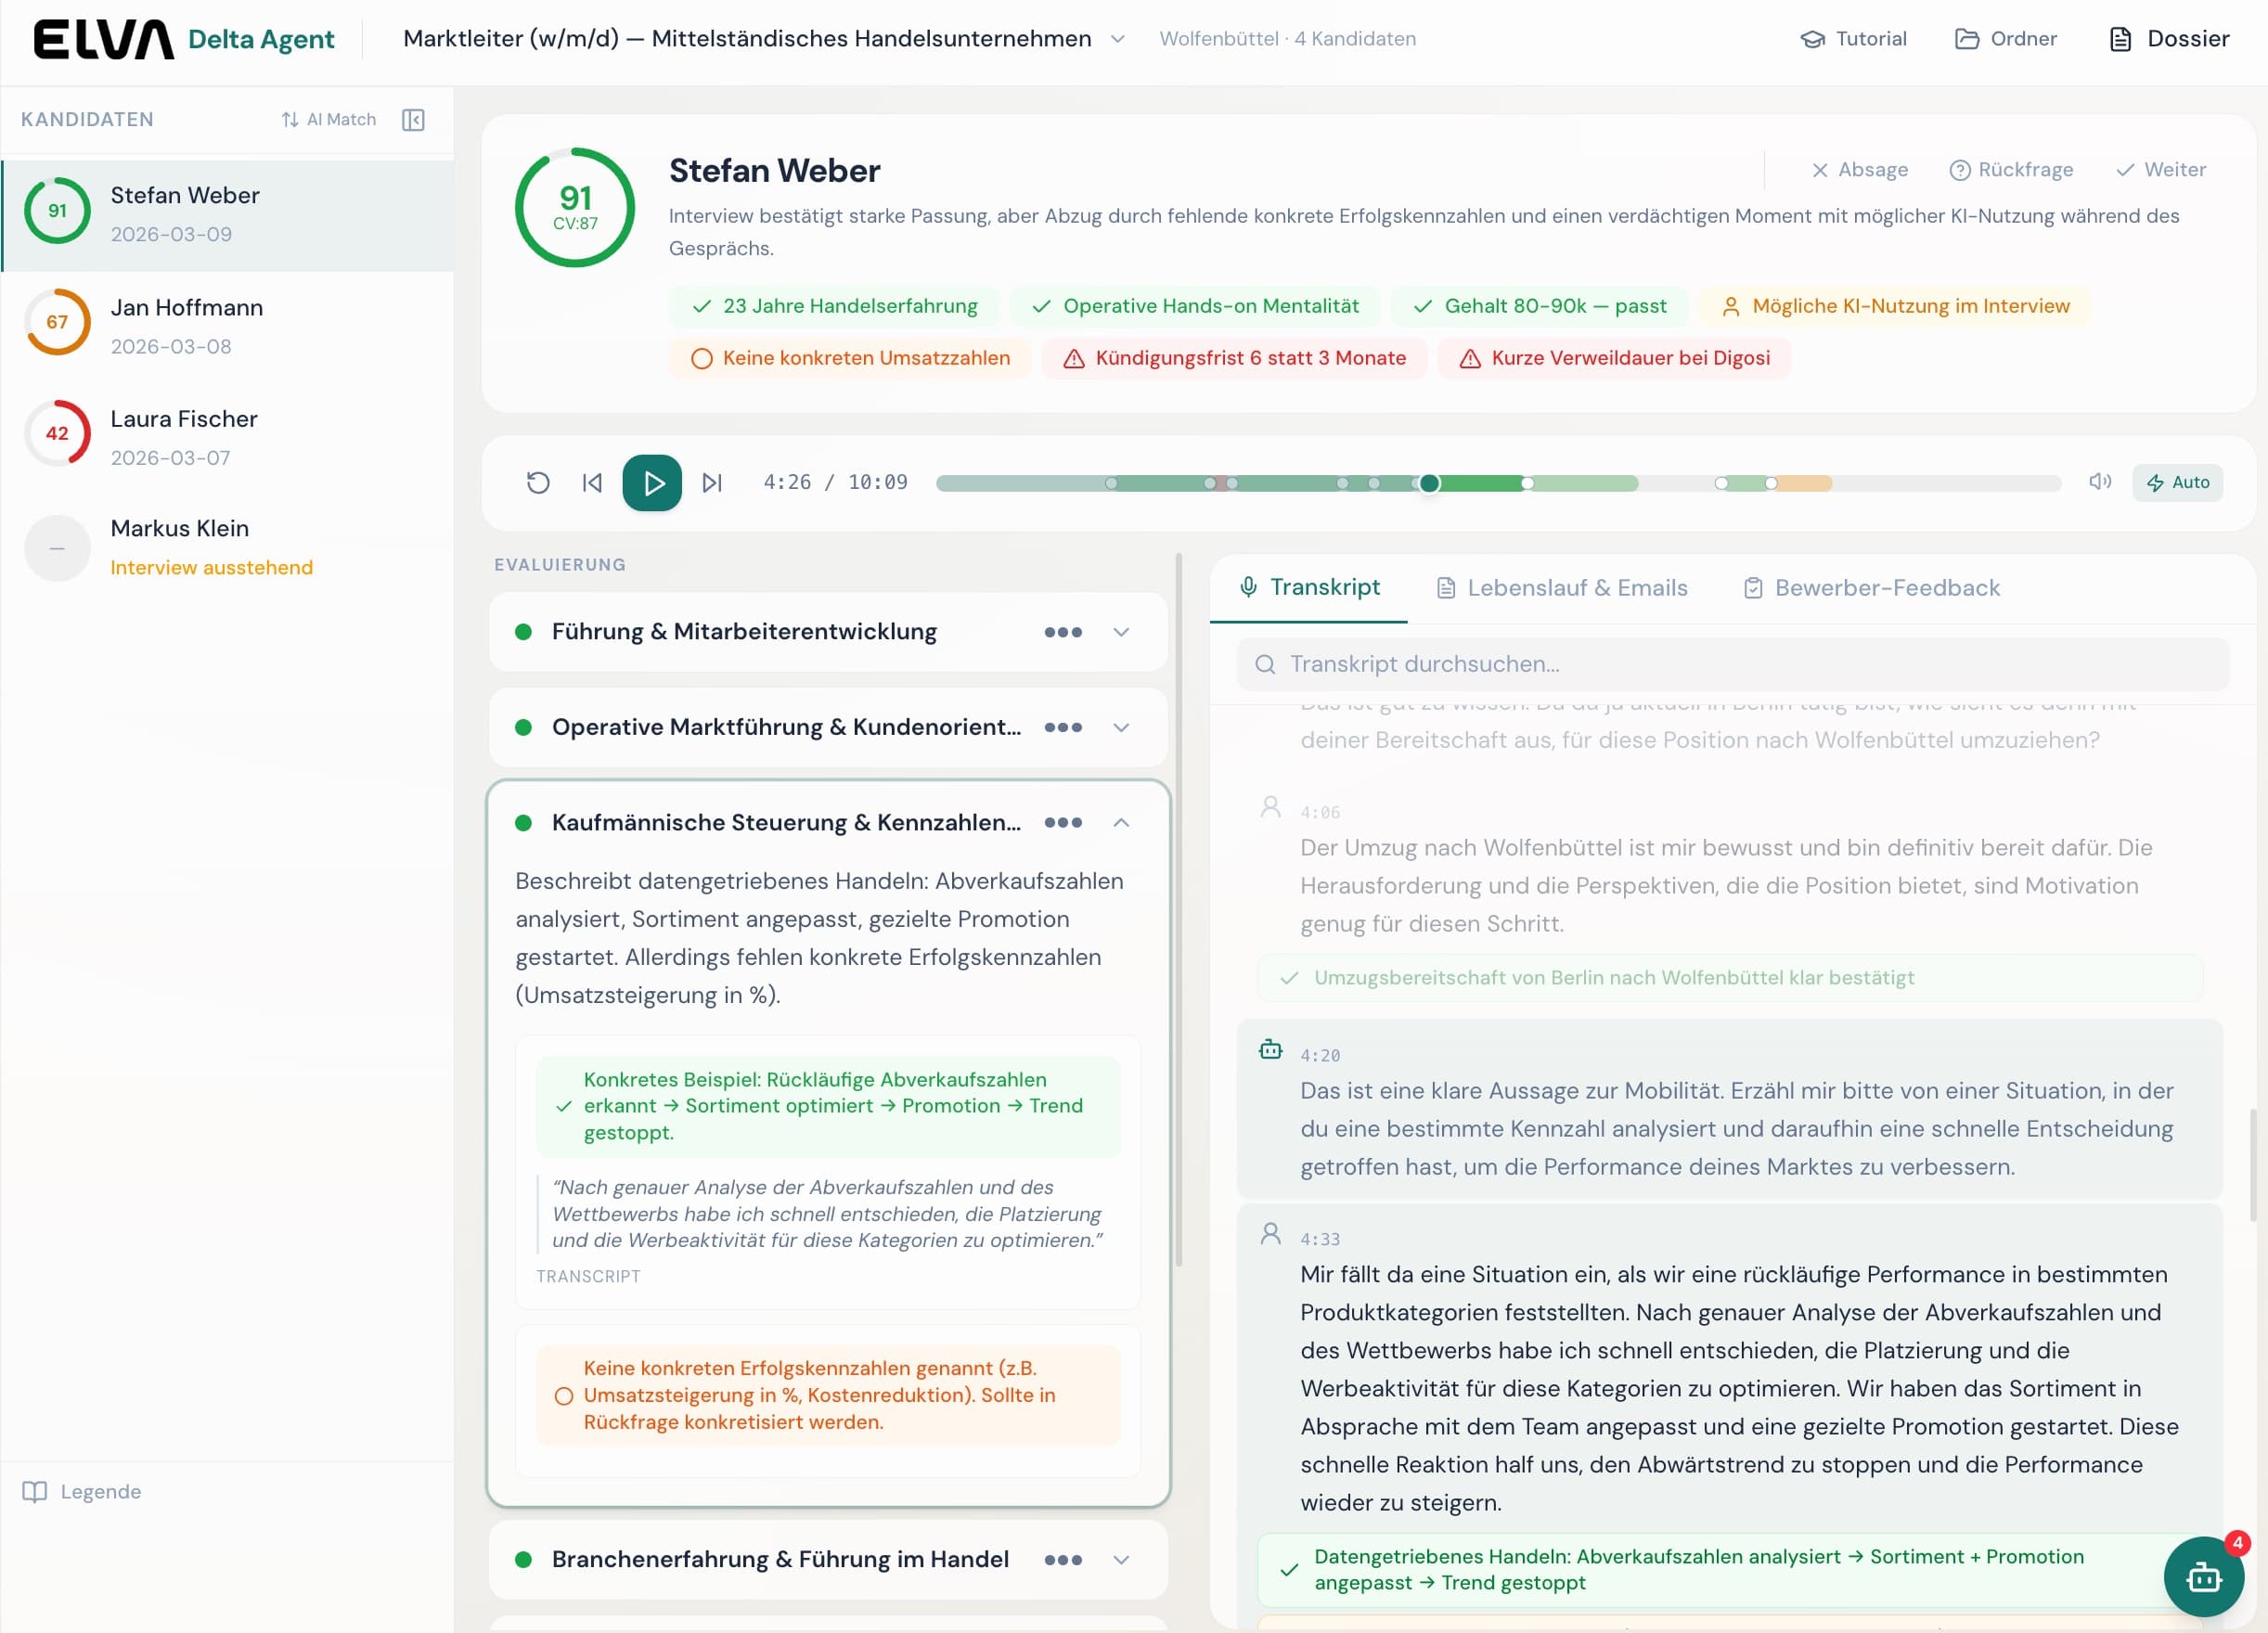Click the Absage button

point(1859,170)
